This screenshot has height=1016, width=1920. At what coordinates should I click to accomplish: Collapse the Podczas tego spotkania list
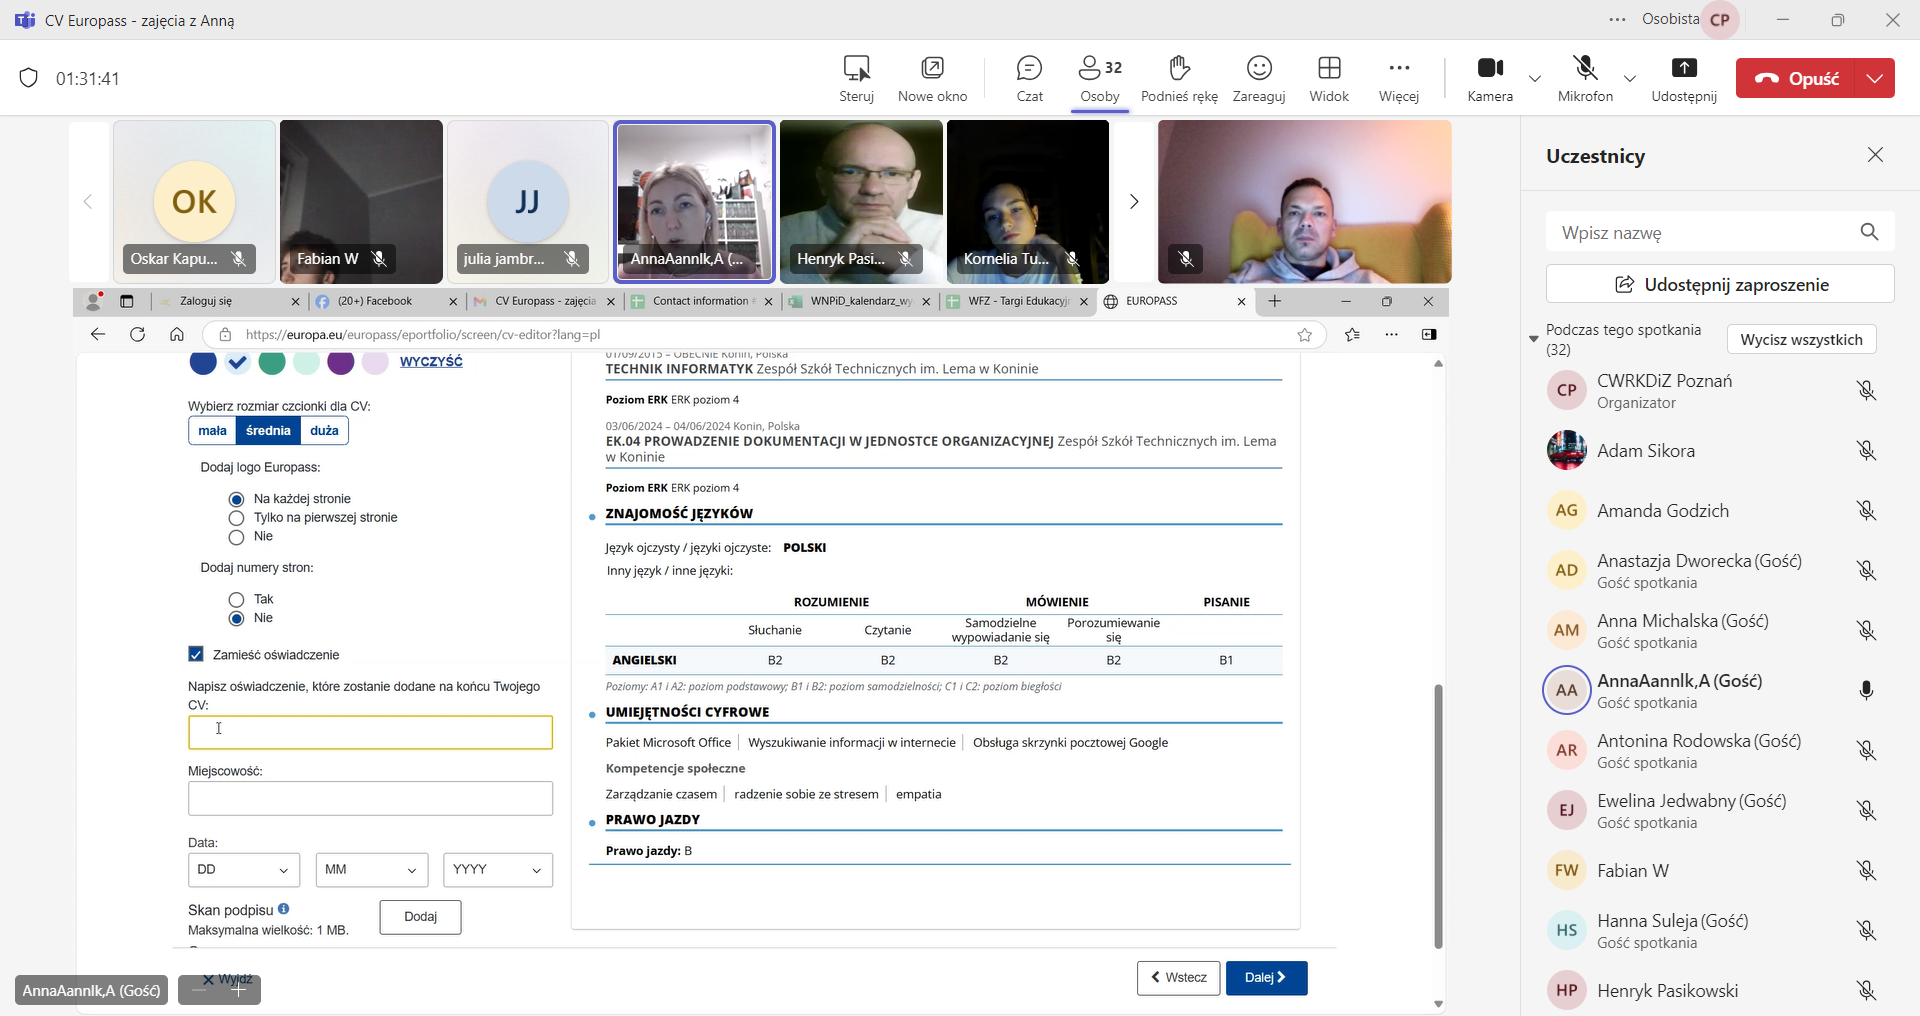(x=1534, y=339)
